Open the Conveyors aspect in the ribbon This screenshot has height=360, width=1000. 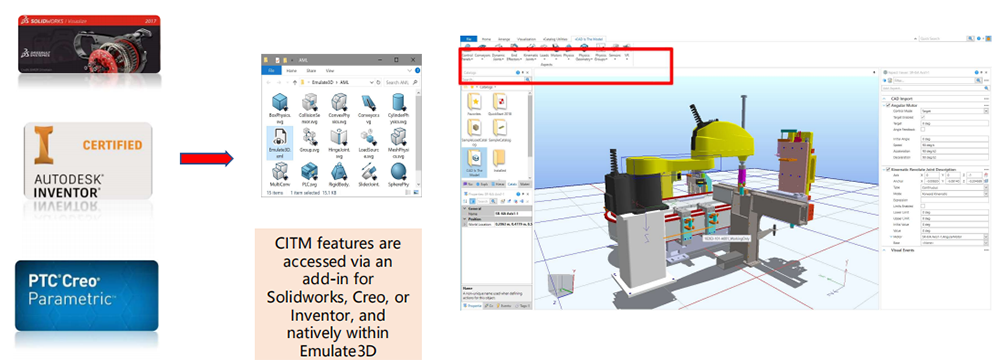(482, 52)
